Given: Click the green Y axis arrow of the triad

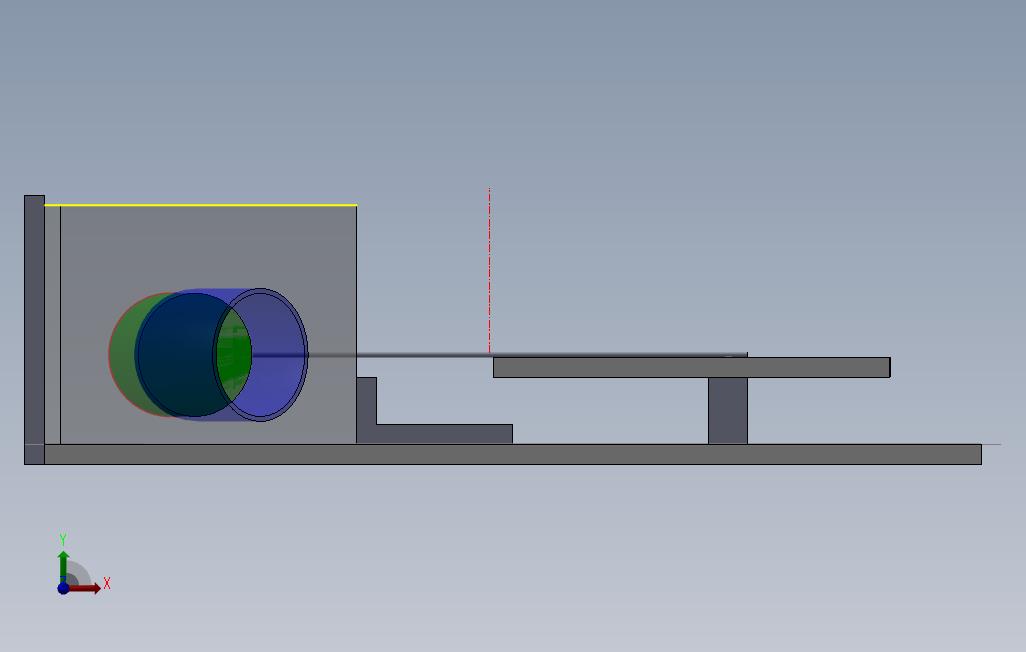Looking at the screenshot, I should point(63,566).
